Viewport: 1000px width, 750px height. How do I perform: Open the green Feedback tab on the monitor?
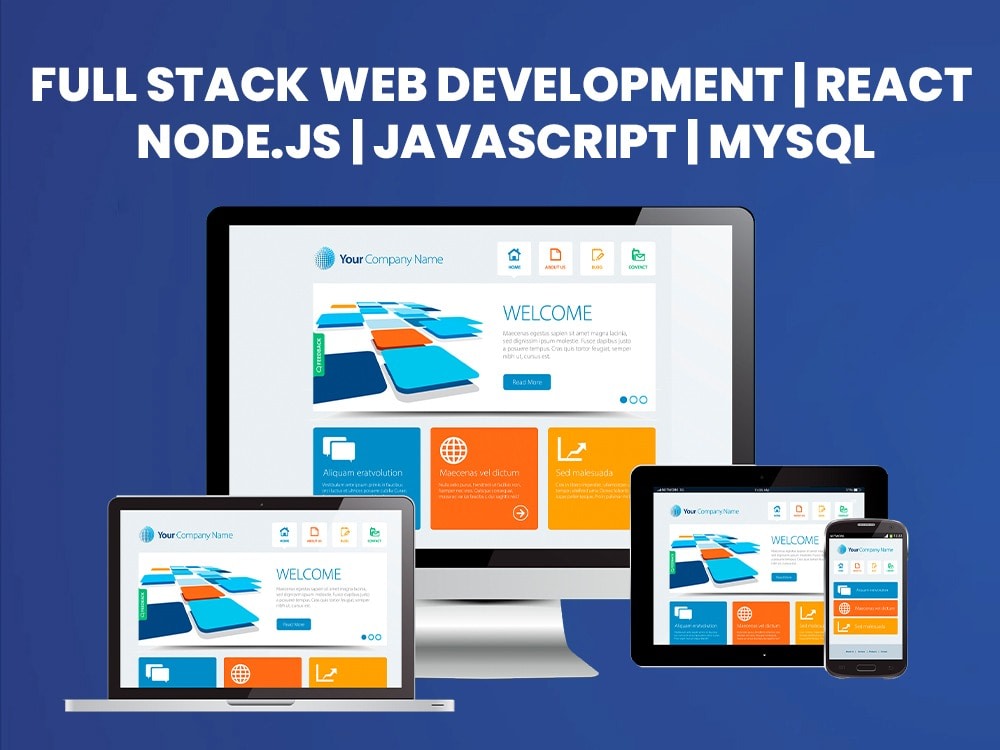pyautogui.click(x=319, y=355)
